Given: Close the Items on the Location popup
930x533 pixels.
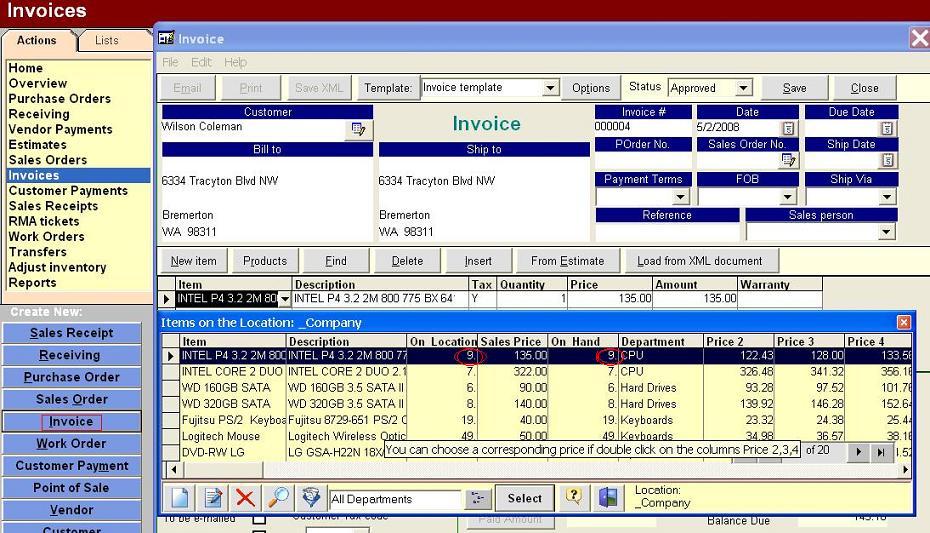Looking at the screenshot, I should pos(903,322).
